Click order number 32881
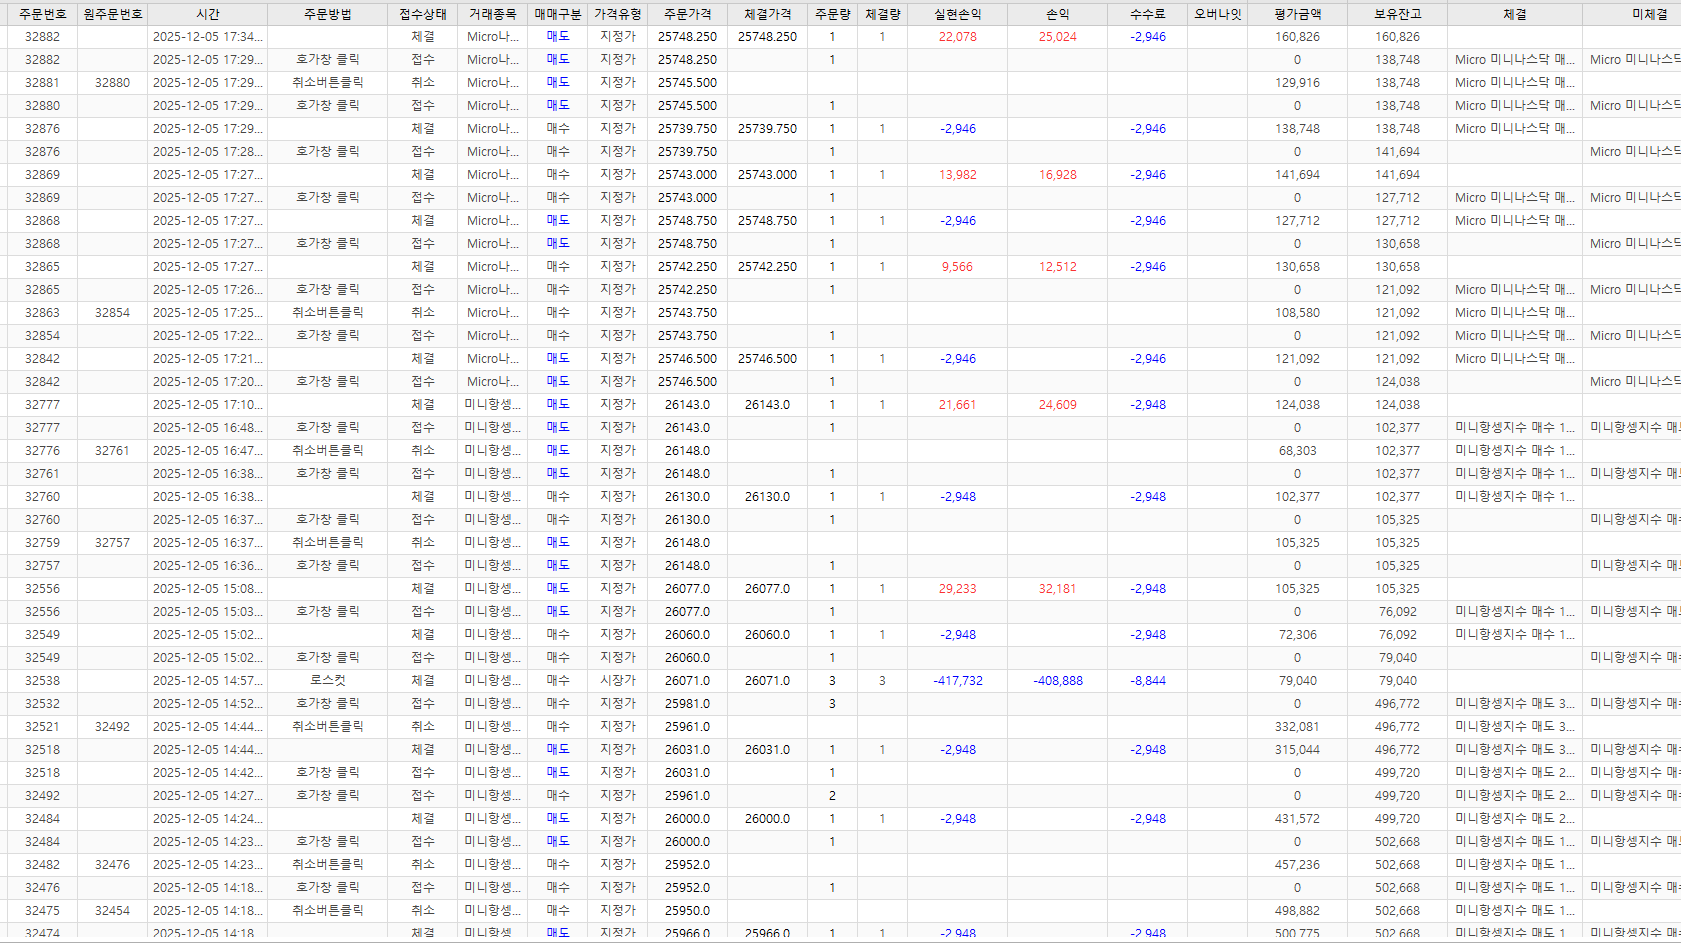This screenshot has width=1681, height=943. pyautogui.click(x=42, y=83)
